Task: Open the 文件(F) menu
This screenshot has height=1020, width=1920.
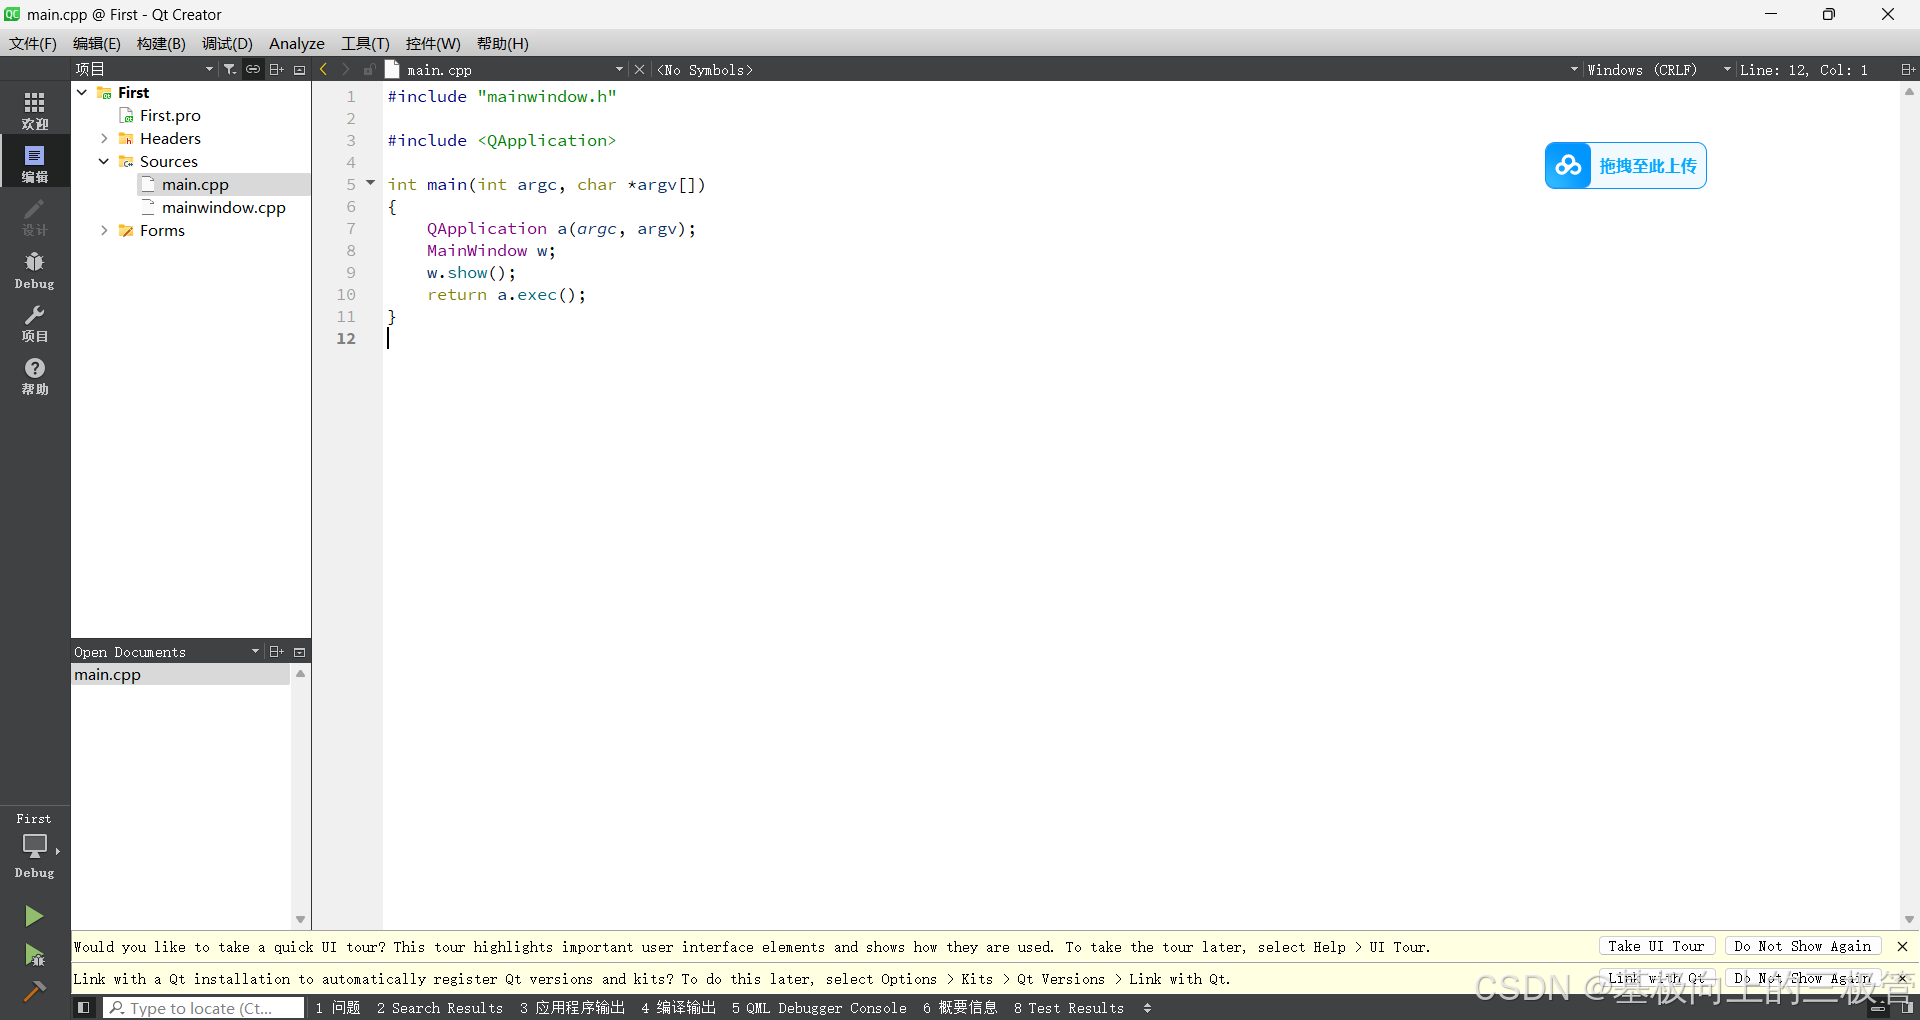Action: pyautogui.click(x=33, y=43)
